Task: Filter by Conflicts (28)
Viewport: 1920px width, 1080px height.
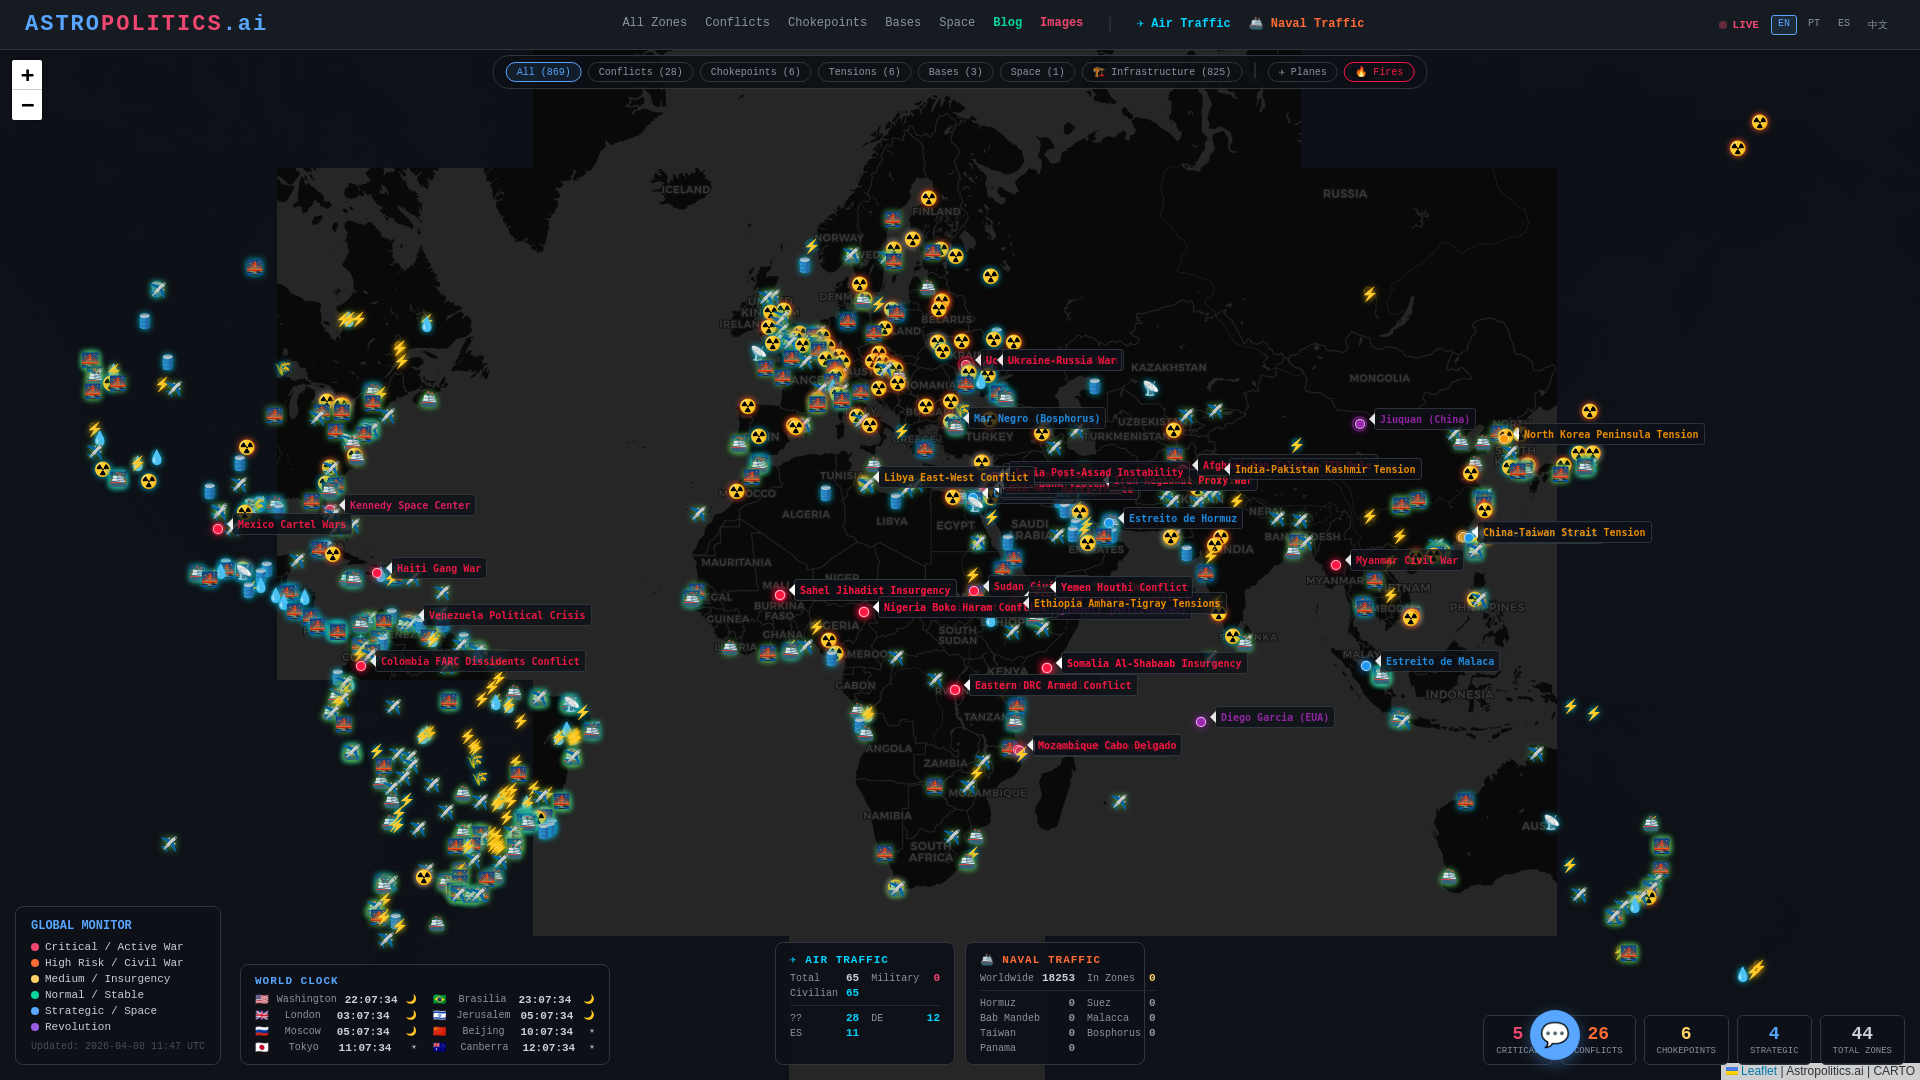Action: (x=640, y=72)
